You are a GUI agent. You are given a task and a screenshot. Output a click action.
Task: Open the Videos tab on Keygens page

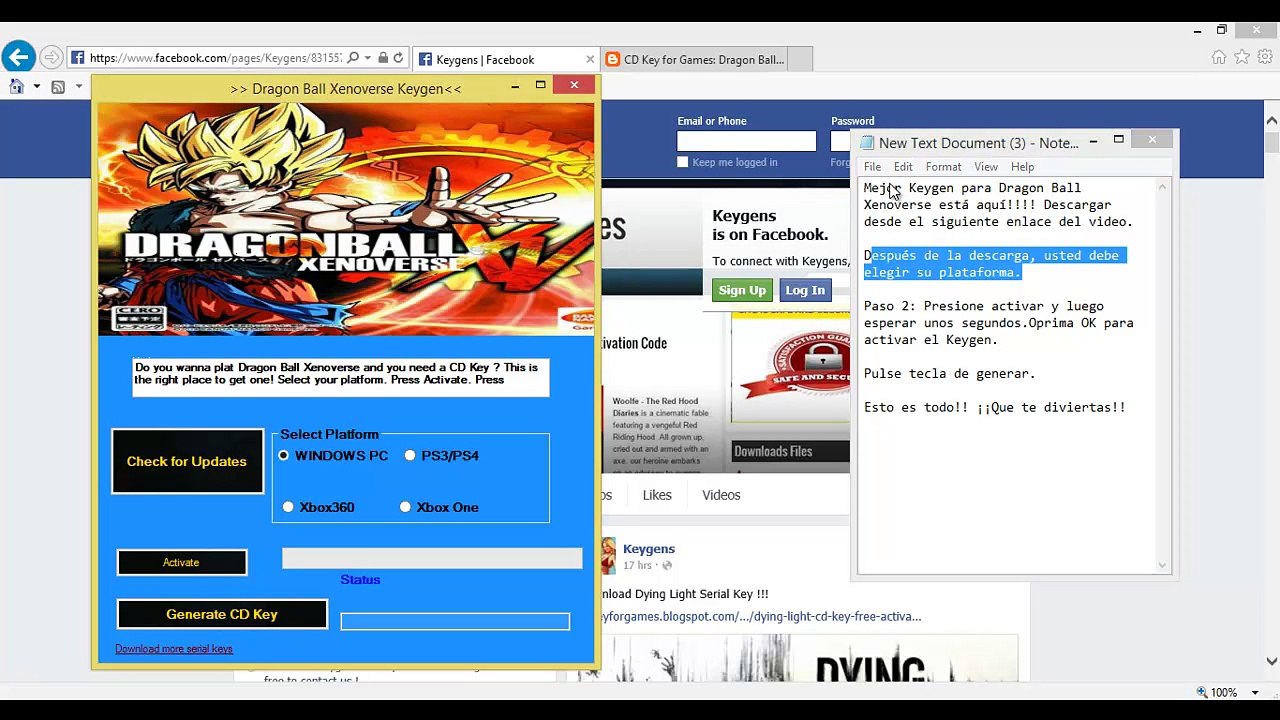pyautogui.click(x=721, y=495)
